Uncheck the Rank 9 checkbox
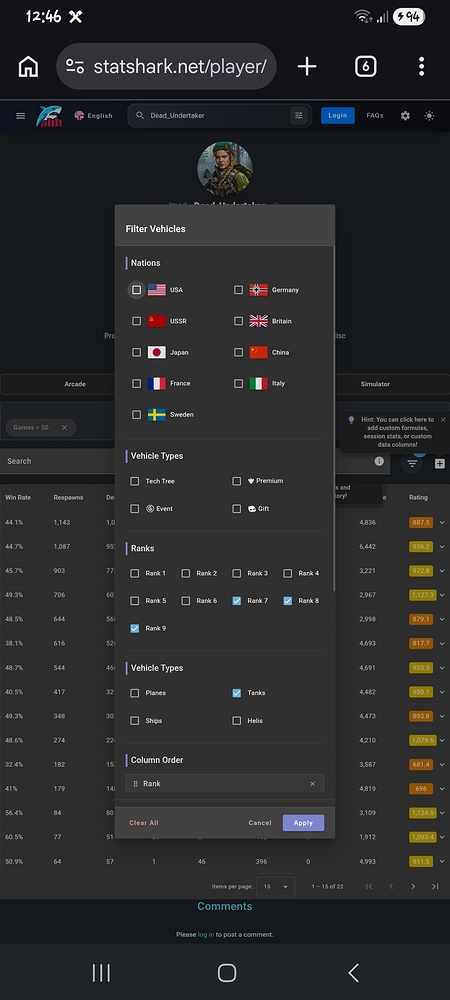Viewport: 450px width, 1000px height. [x=134, y=628]
